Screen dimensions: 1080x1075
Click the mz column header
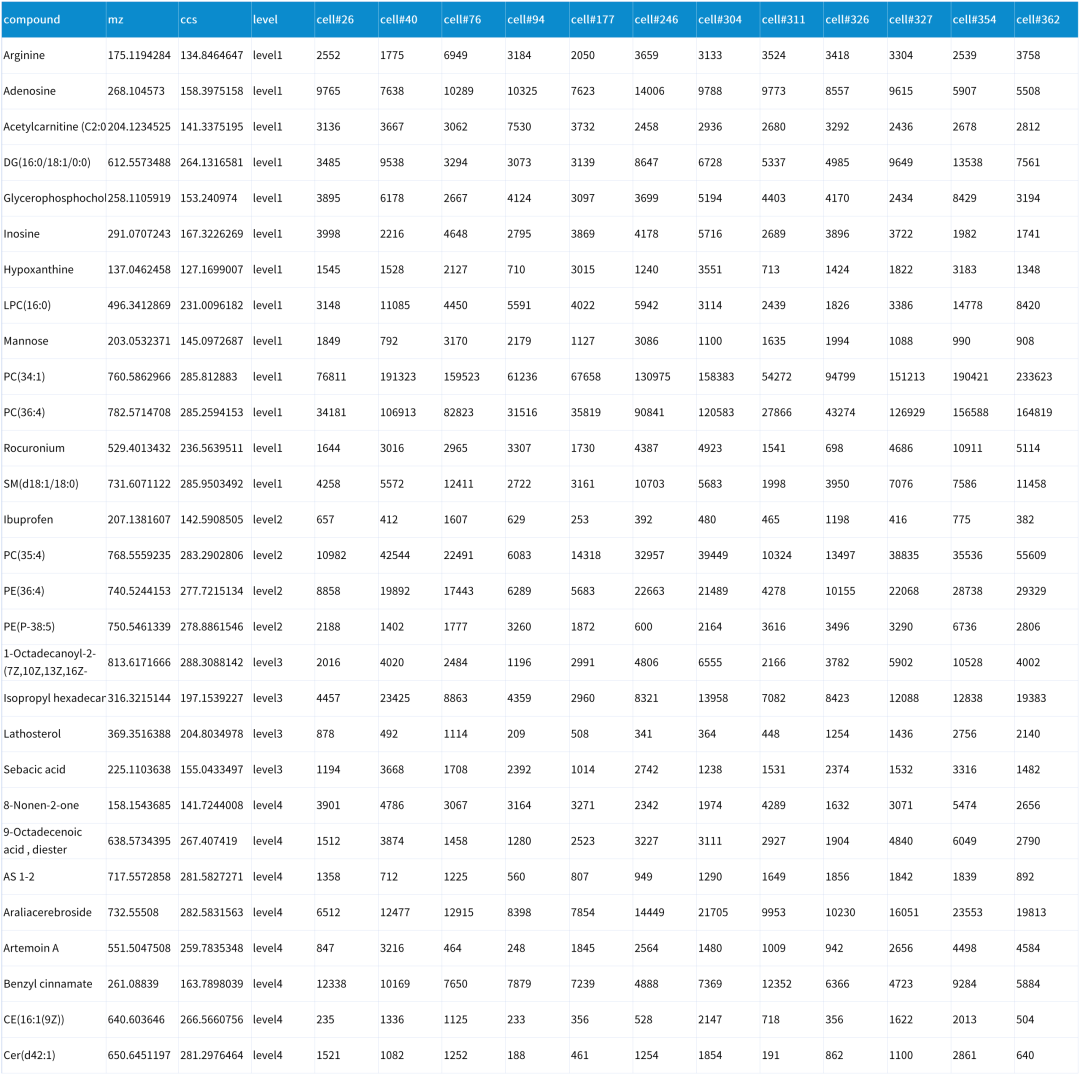coord(142,19)
